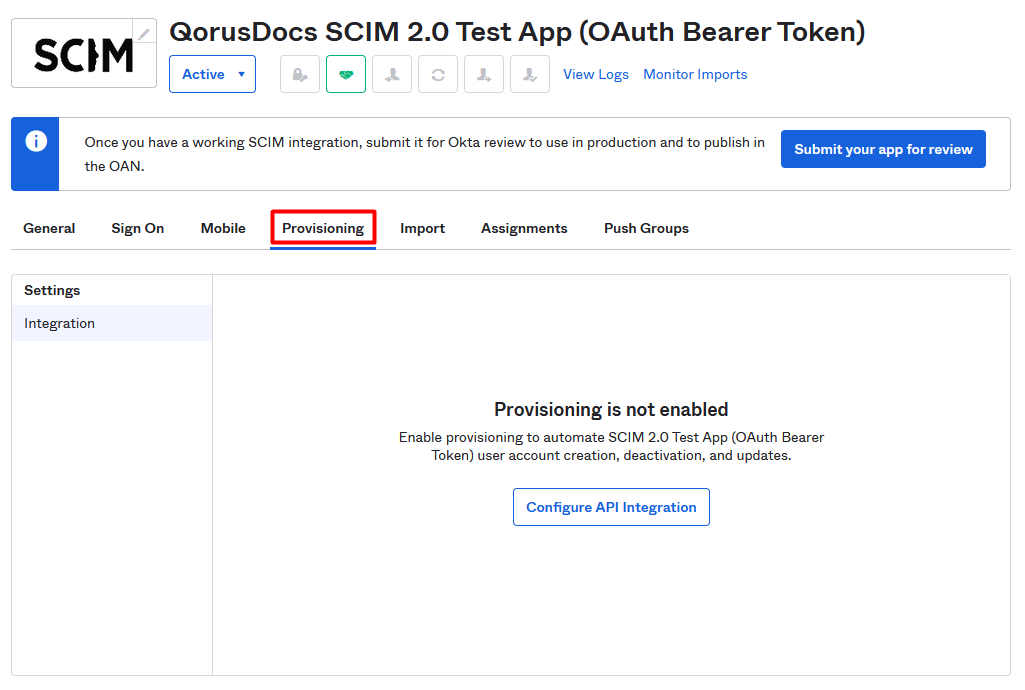Click Submit your app for review

pos(883,149)
